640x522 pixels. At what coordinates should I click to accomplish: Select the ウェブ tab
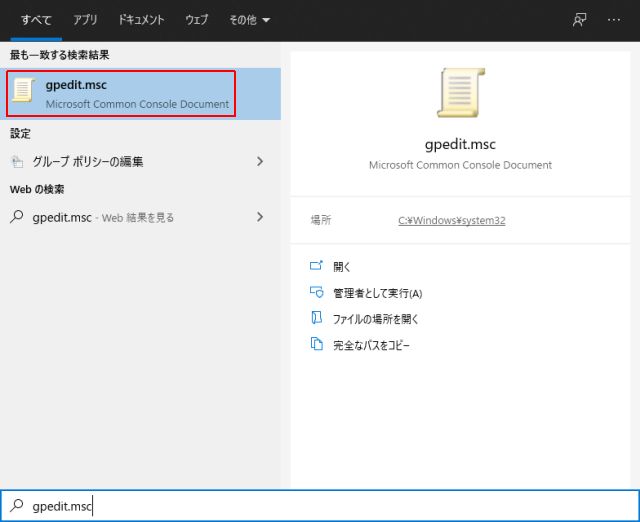click(x=197, y=20)
